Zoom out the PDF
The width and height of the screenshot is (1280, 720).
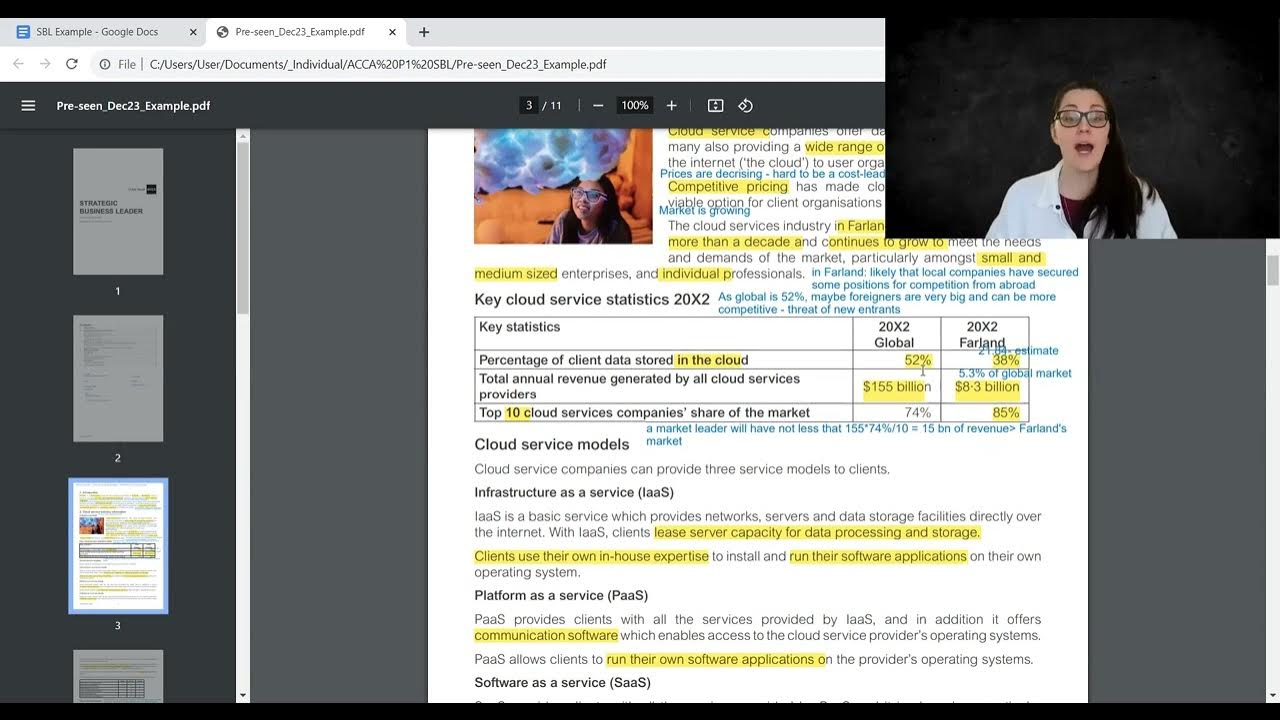pos(598,105)
